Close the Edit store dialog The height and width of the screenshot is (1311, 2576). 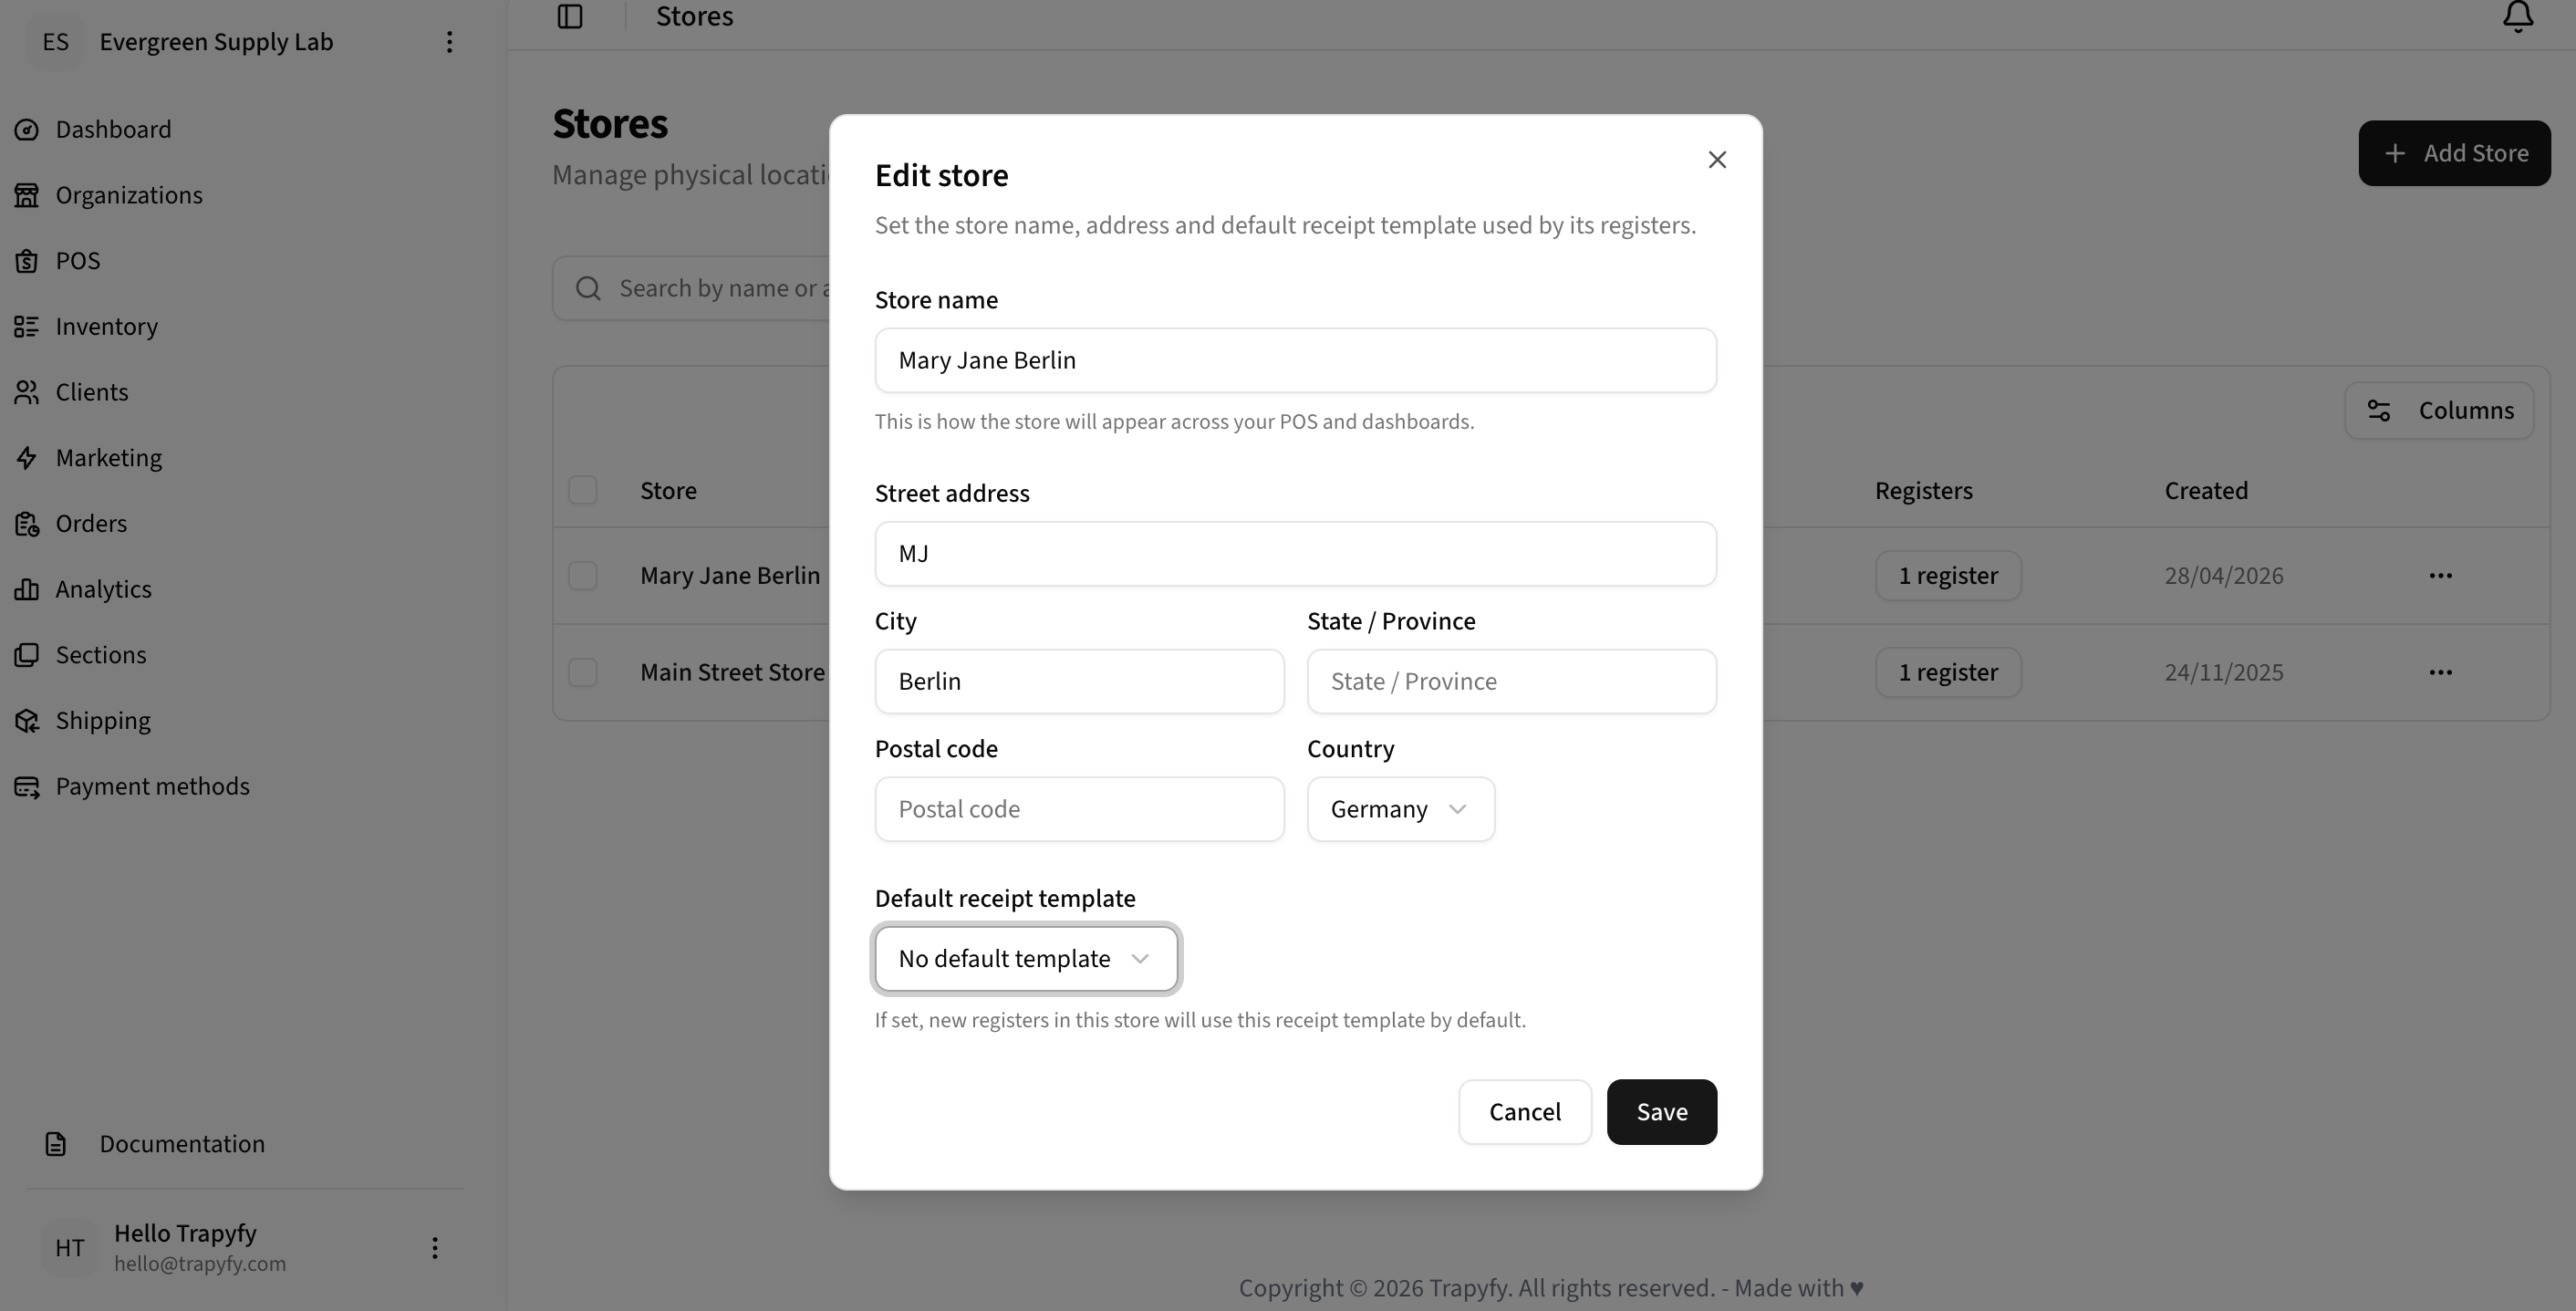coord(1717,160)
